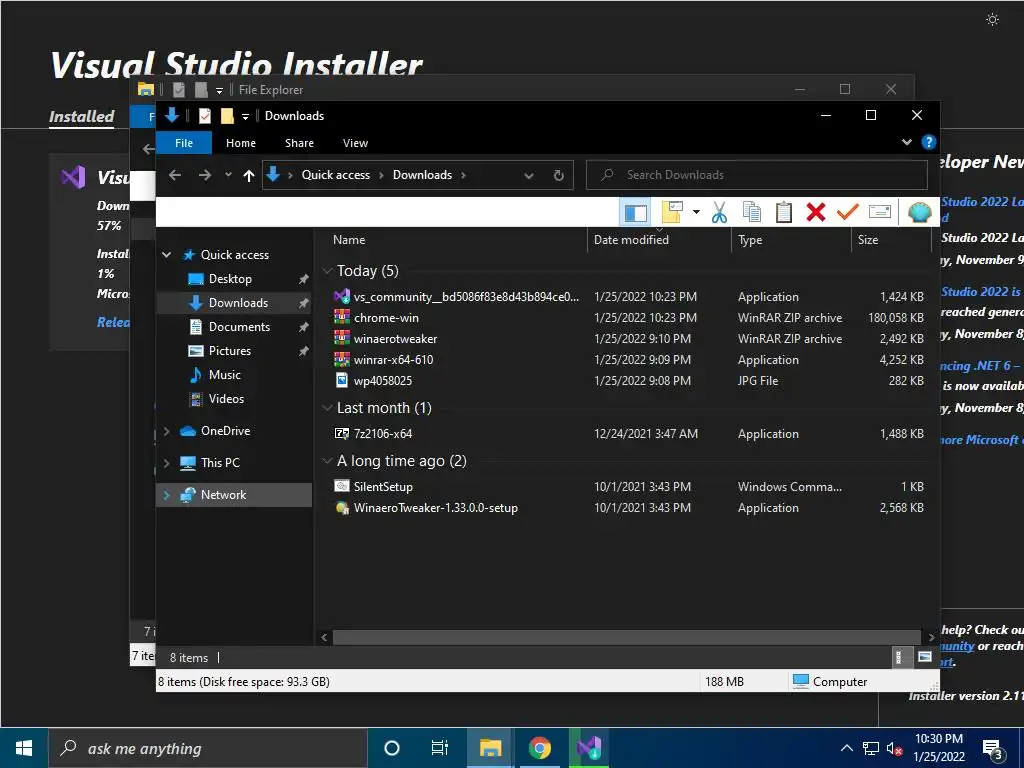Sort by the Name column header
The height and width of the screenshot is (768, 1024).
click(x=349, y=240)
